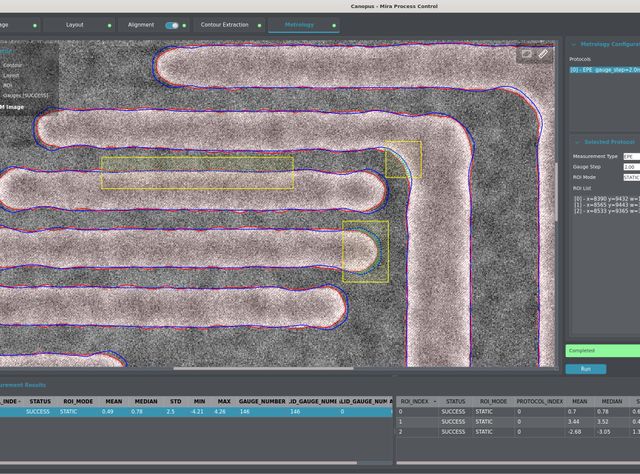The image size is (640, 474).
Task: Click the Layout step status indicator dot
Action: click(x=109, y=25)
